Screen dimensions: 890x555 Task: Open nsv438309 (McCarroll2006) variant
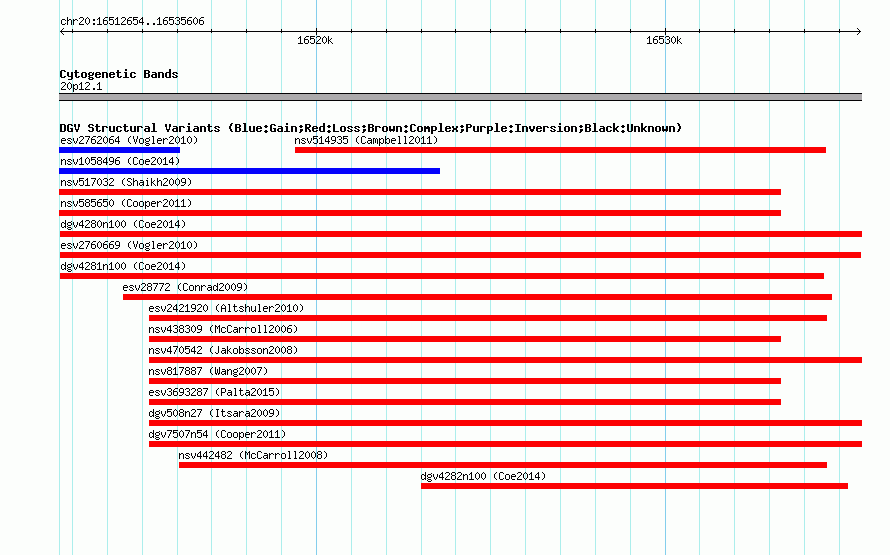click(223, 329)
